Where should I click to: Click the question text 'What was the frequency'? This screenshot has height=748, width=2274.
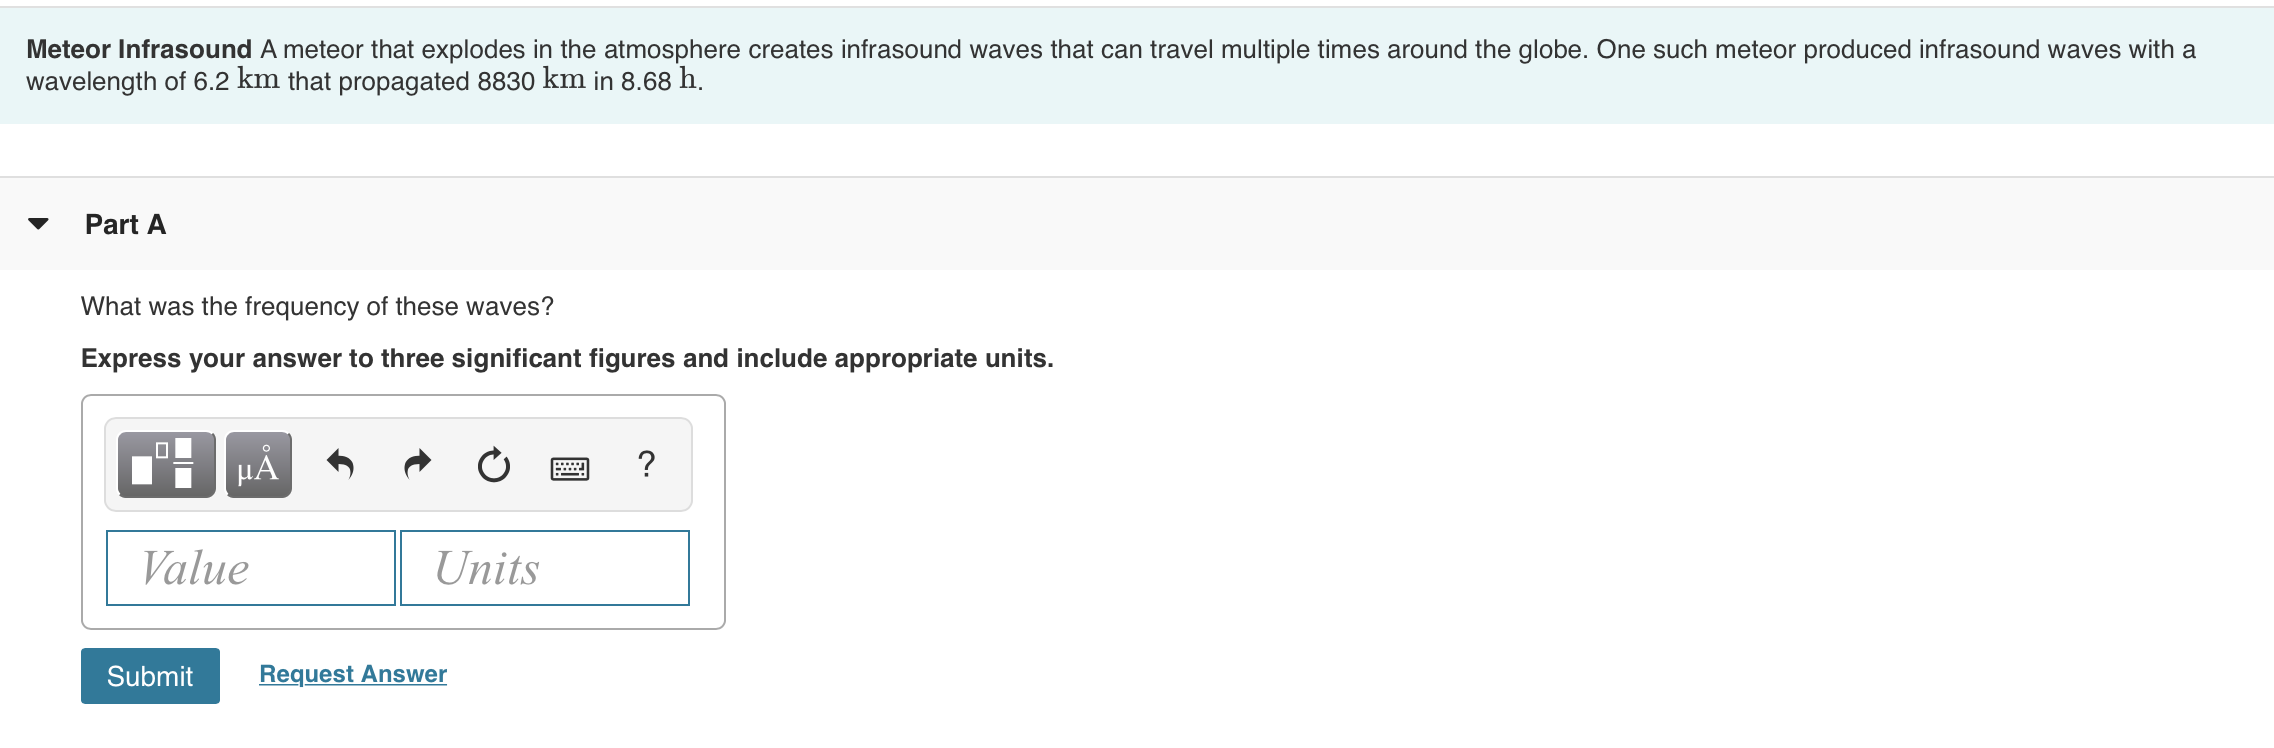(318, 307)
